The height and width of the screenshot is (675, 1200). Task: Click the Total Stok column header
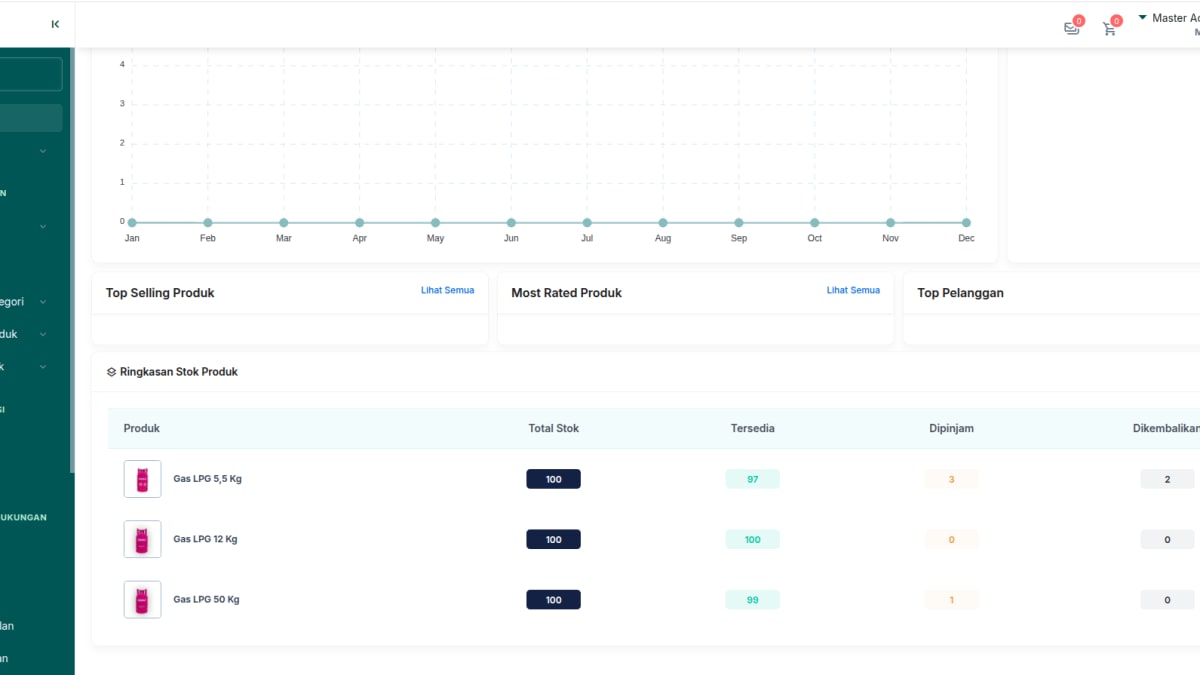[x=553, y=428]
